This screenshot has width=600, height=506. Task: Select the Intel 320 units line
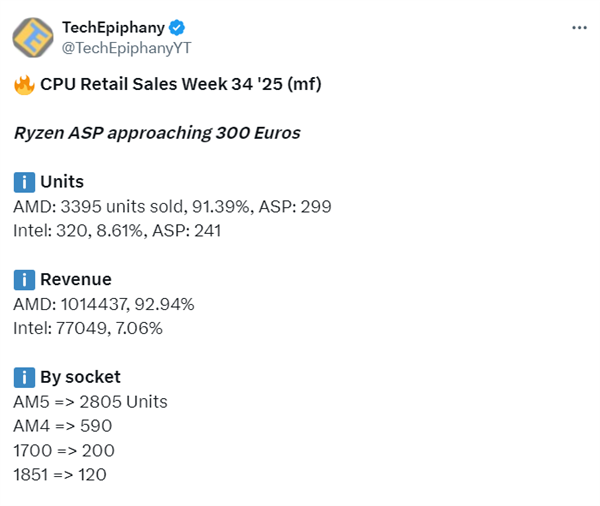[x=117, y=230]
